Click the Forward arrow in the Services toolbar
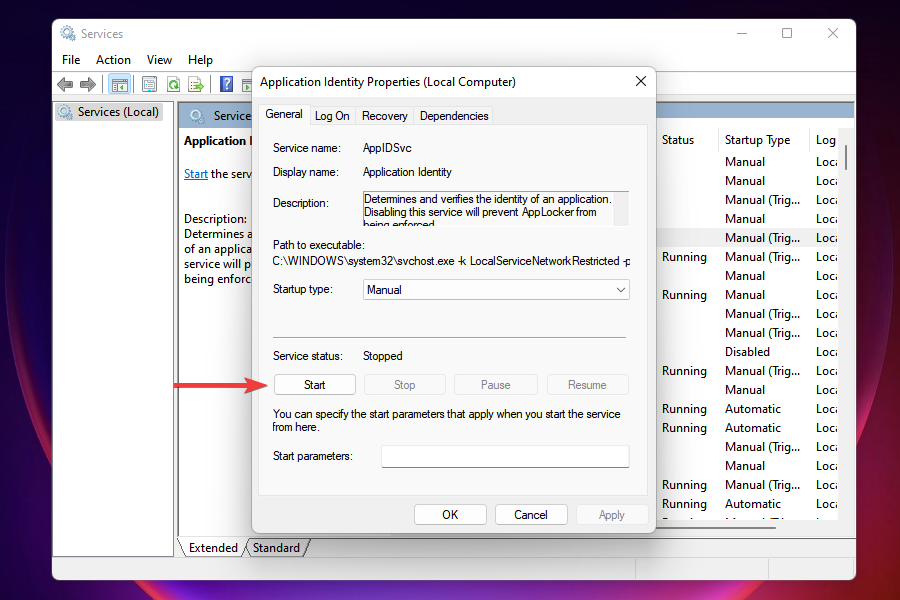Screen dimensions: 900x600 (x=88, y=85)
